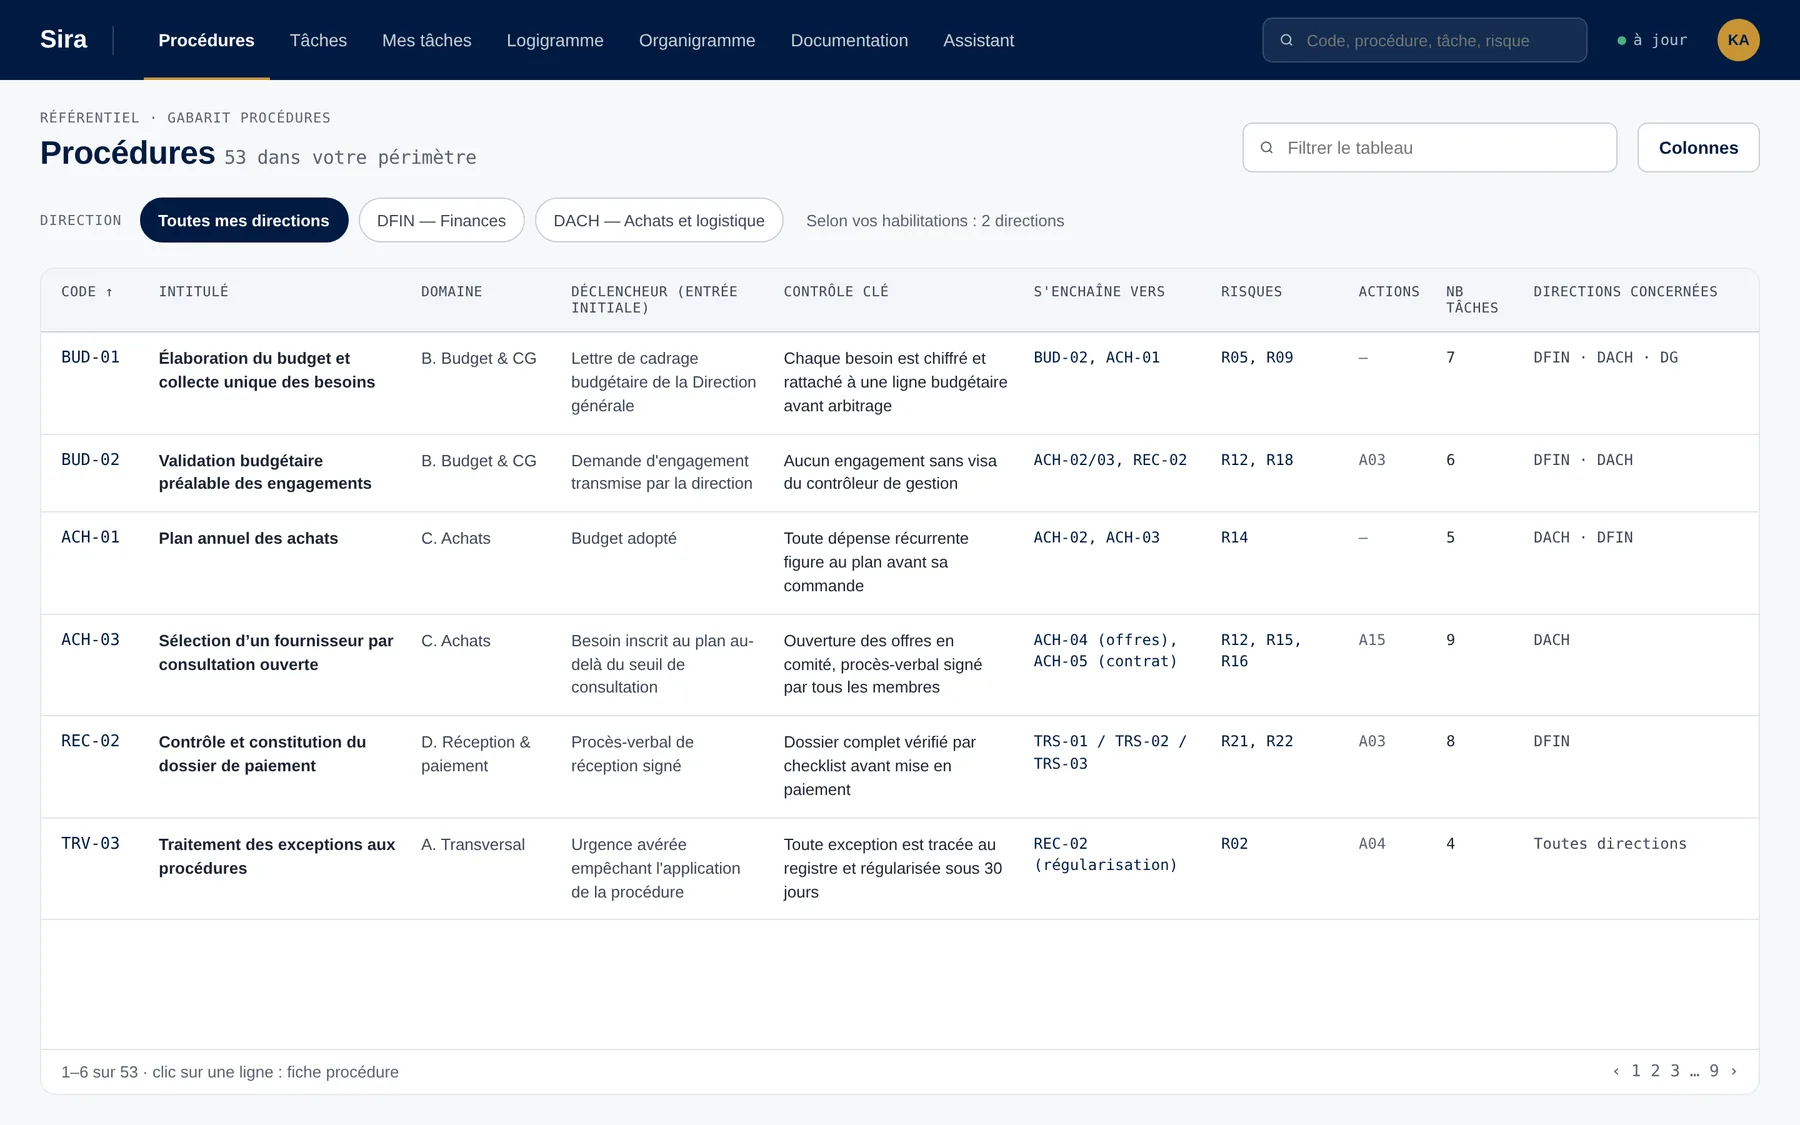Screen dimensions: 1800x1125
Task: Go to next page arrow in pagination
Action: tap(1734, 1071)
